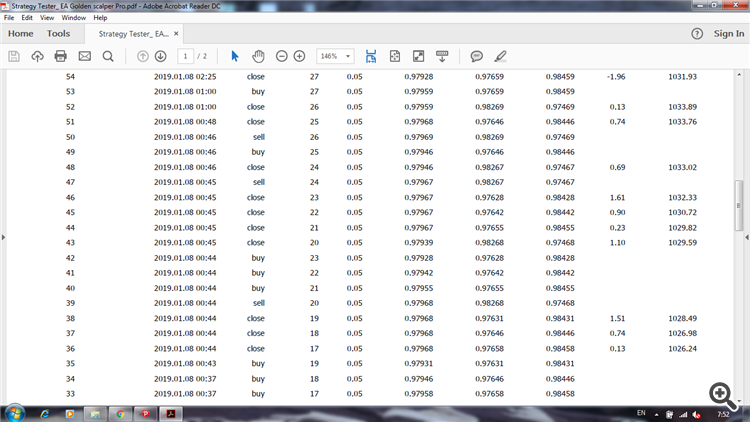Viewport: 750px width, 422px height.
Task: Open the Find text magnifier icon
Action: coord(108,56)
